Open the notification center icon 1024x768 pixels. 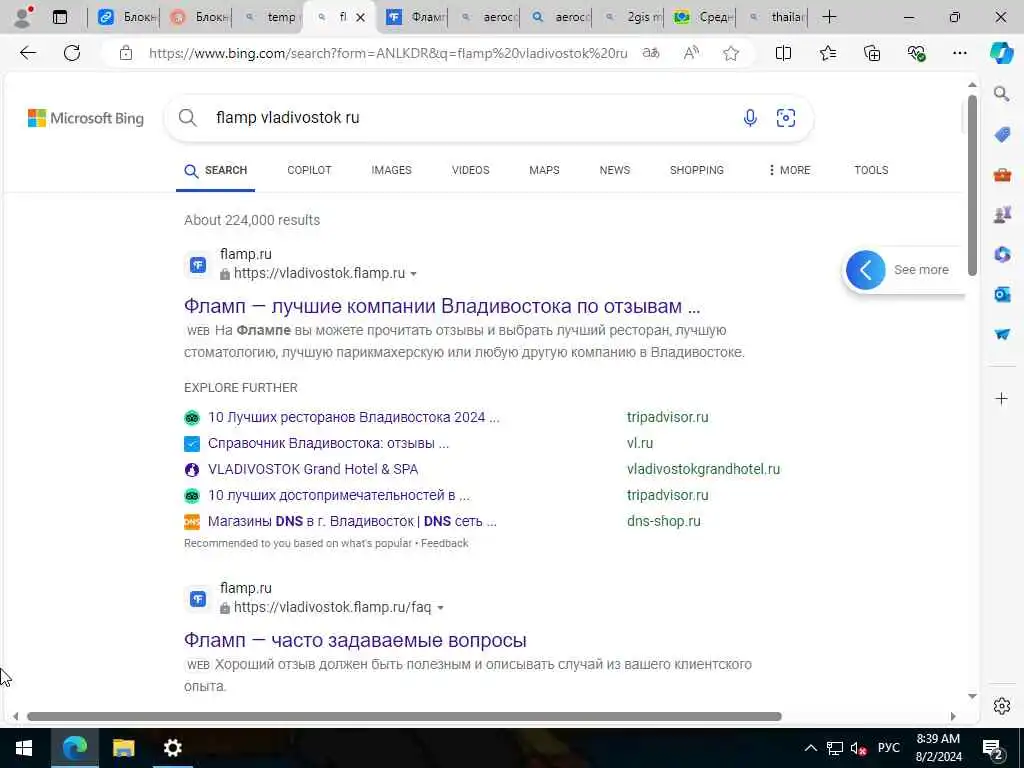pyautogui.click(x=992, y=748)
